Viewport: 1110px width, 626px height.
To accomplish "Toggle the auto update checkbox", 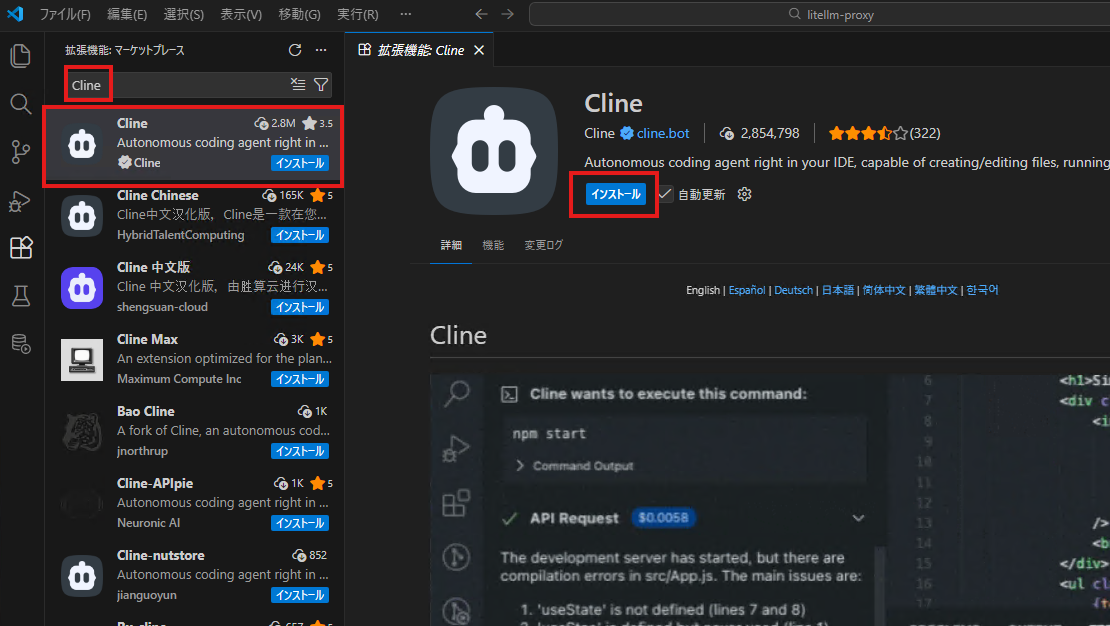I will click(x=665, y=194).
